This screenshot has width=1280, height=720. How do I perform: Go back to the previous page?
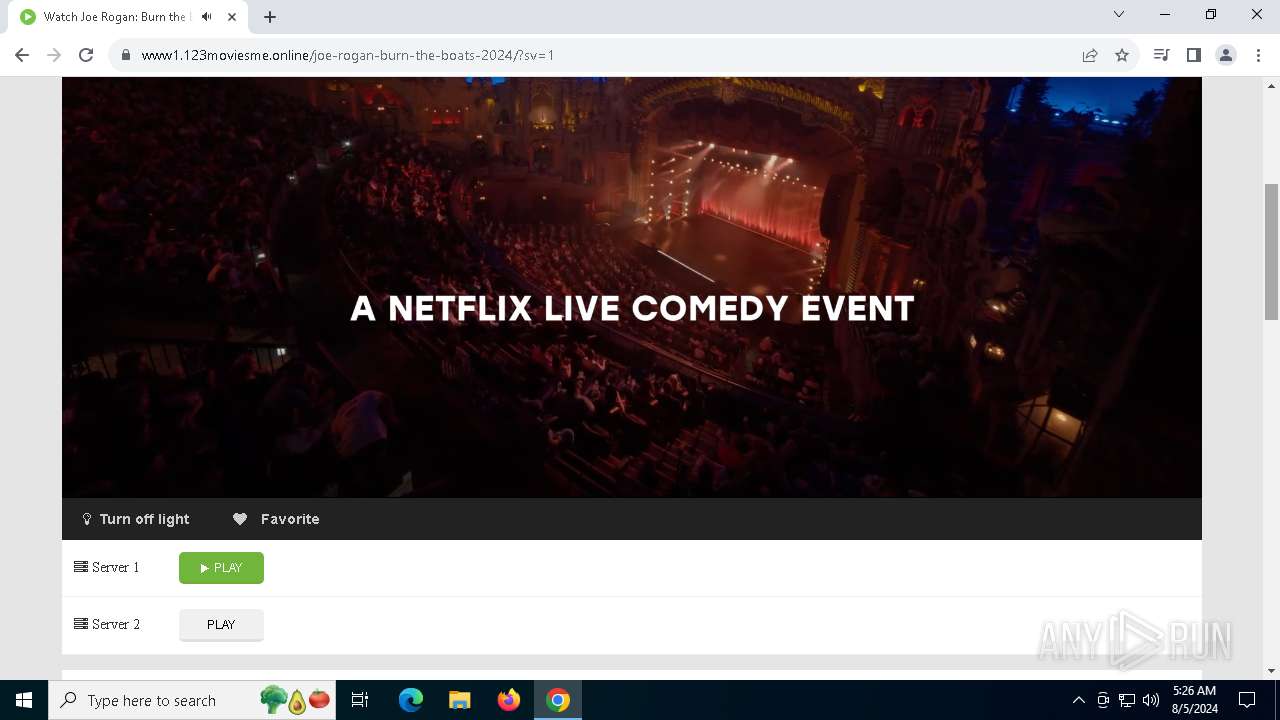tap(22, 55)
